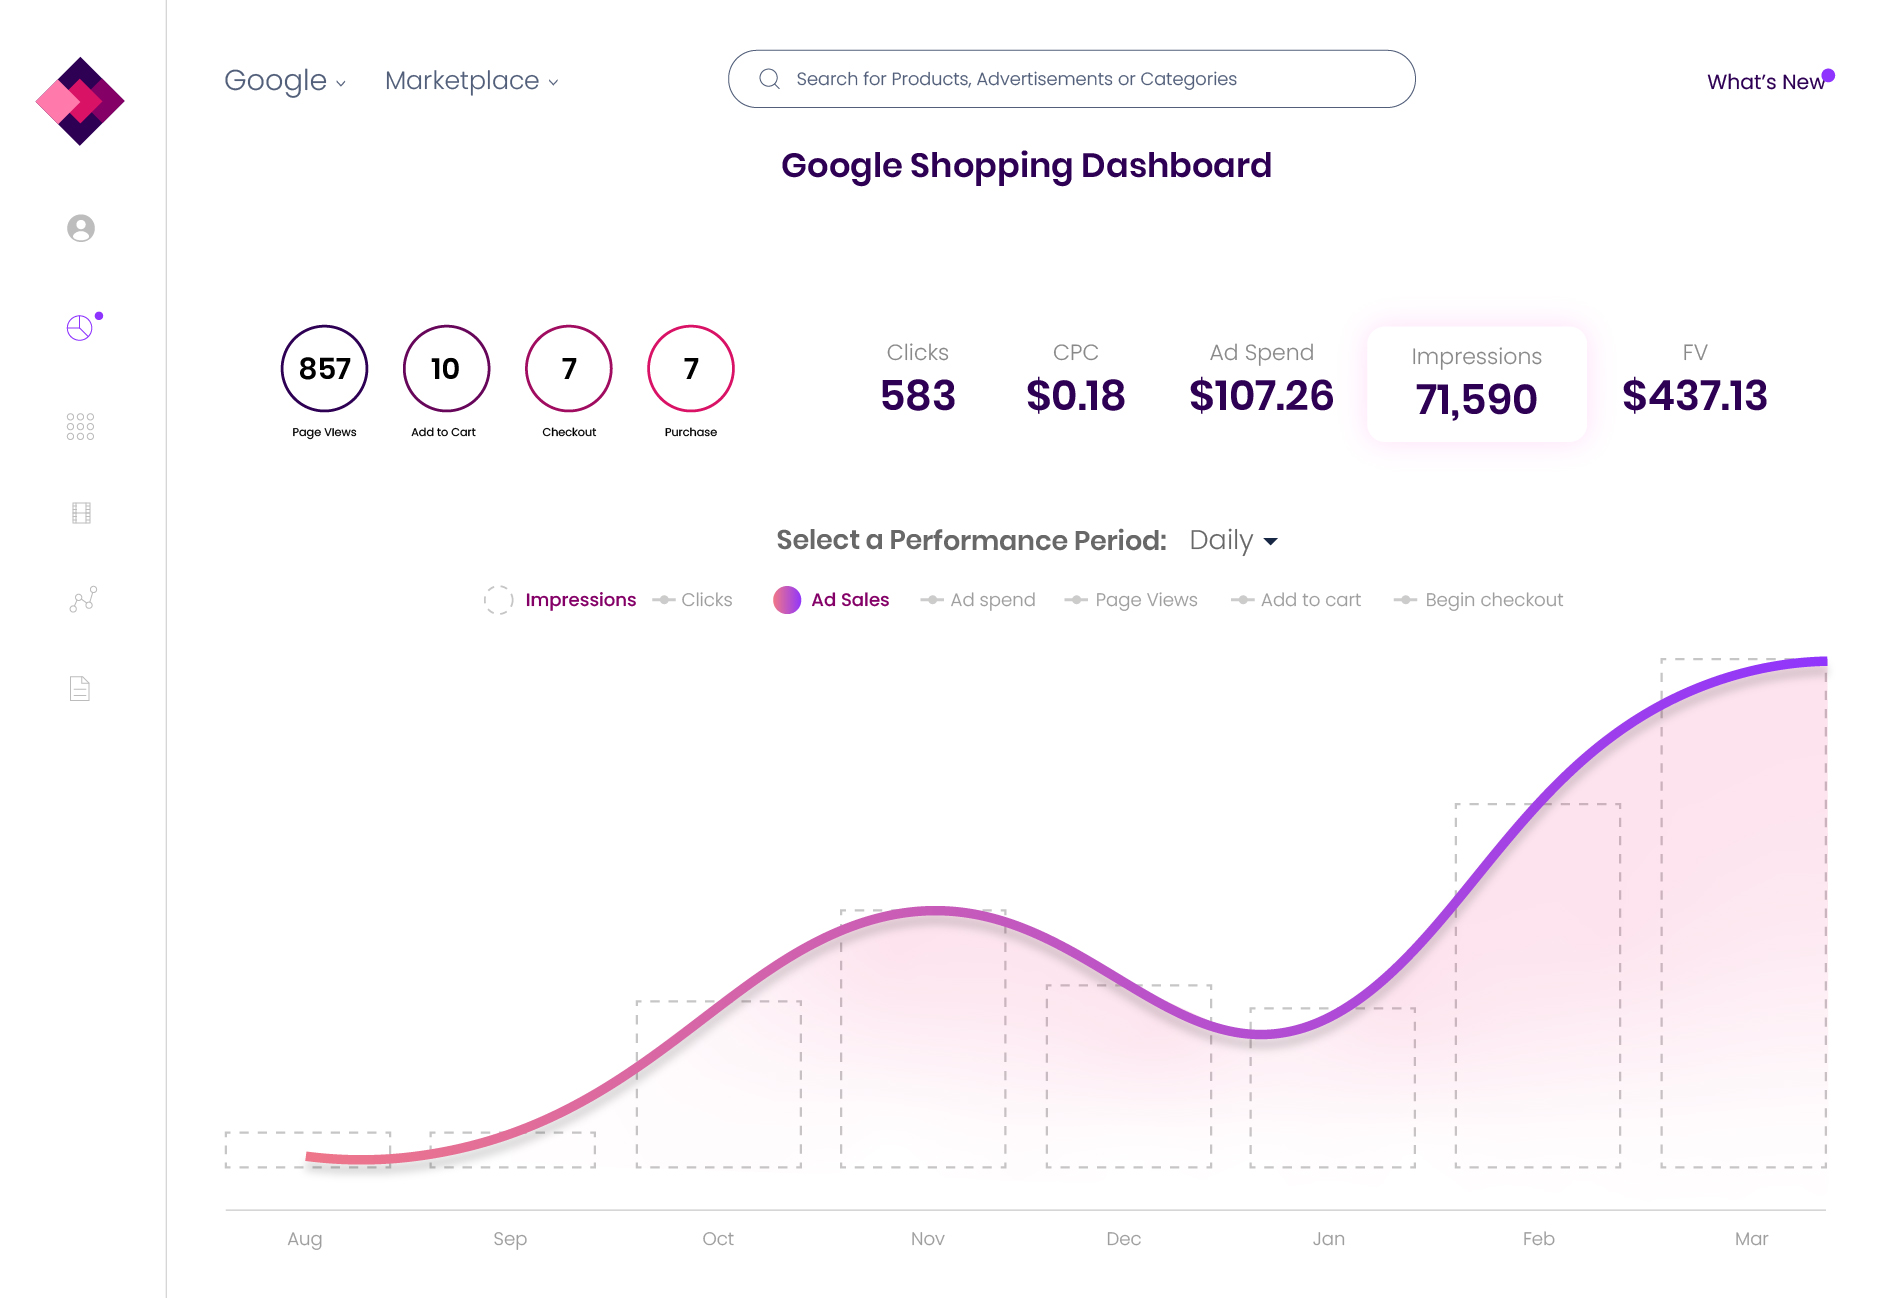The height and width of the screenshot is (1298, 1888).
Task: Click the magnifier search icon
Action: click(769, 79)
